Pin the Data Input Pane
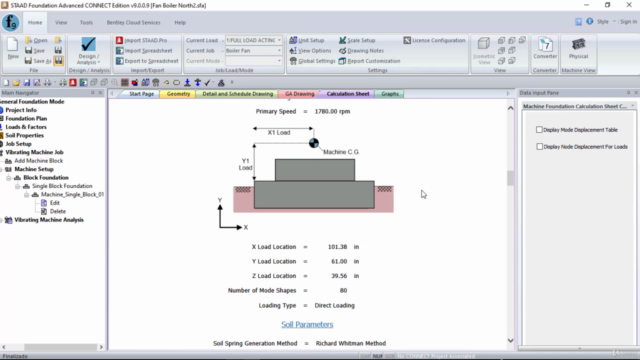 (628, 93)
